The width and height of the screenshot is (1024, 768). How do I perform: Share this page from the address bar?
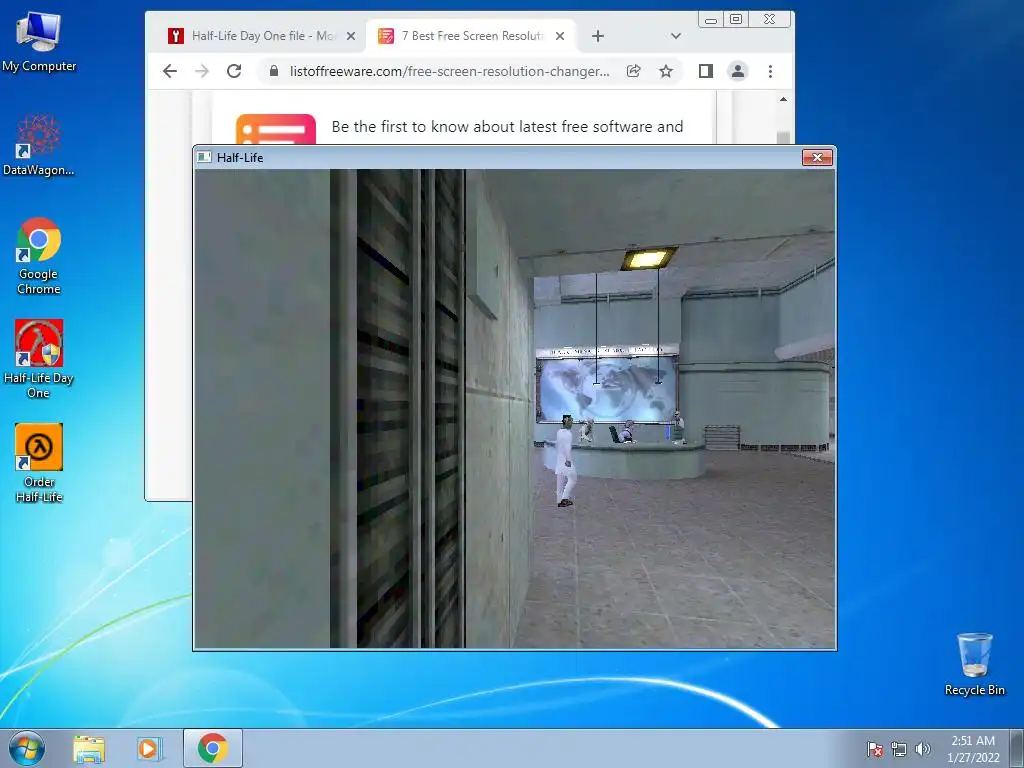click(633, 71)
